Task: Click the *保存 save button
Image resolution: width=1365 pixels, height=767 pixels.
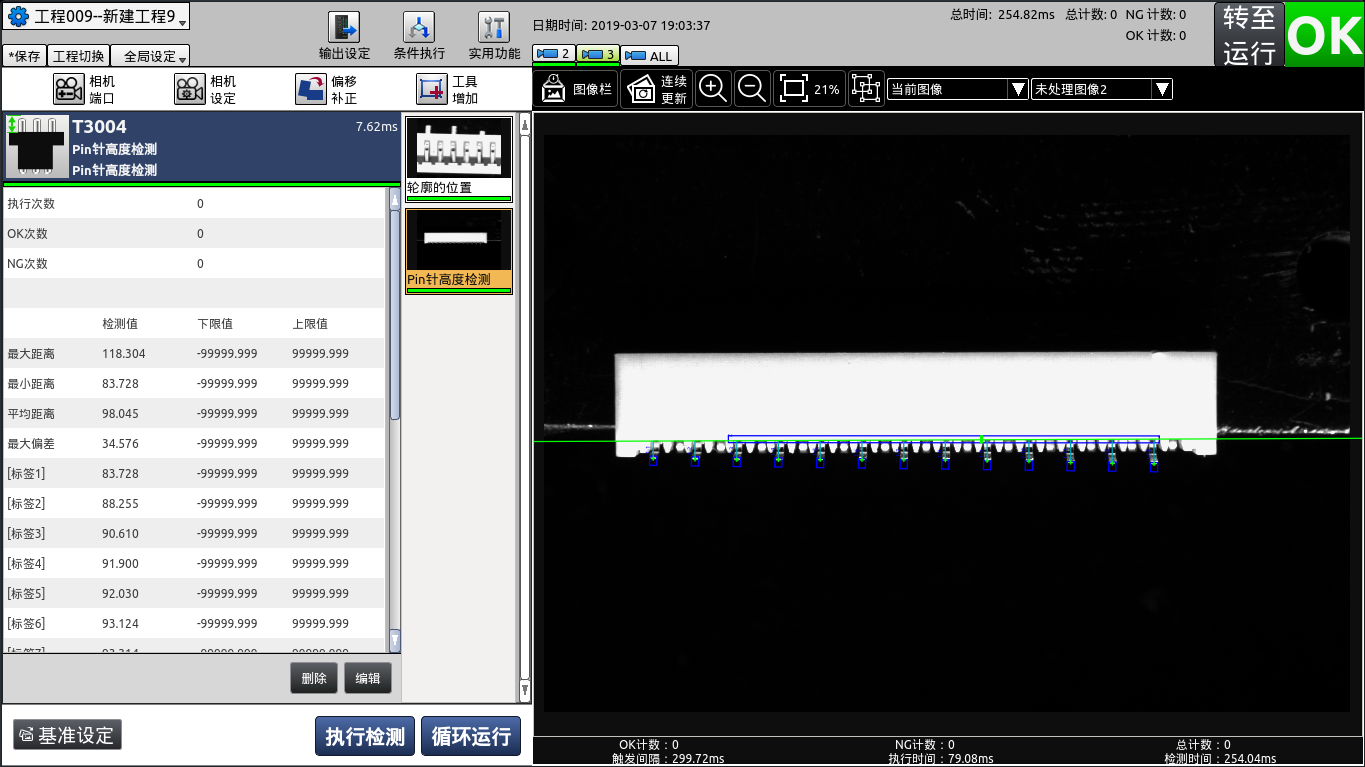Action: pos(25,56)
